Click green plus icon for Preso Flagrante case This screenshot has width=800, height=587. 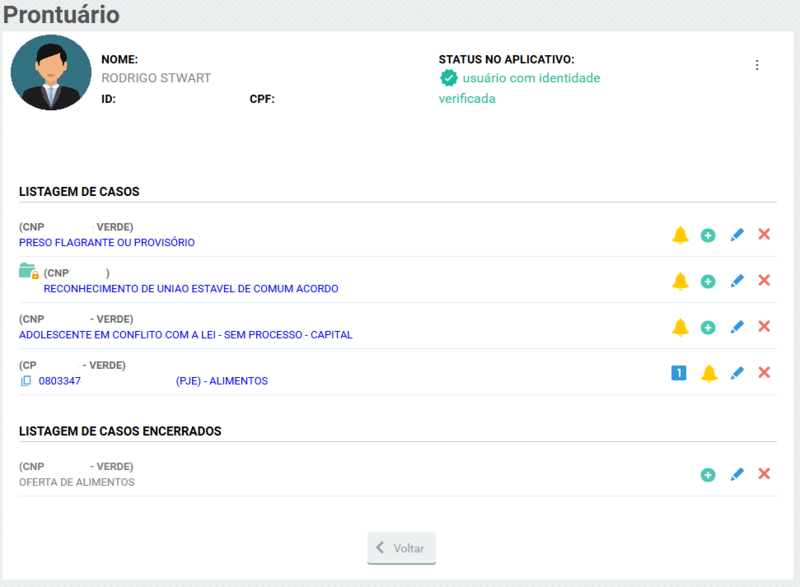point(708,235)
